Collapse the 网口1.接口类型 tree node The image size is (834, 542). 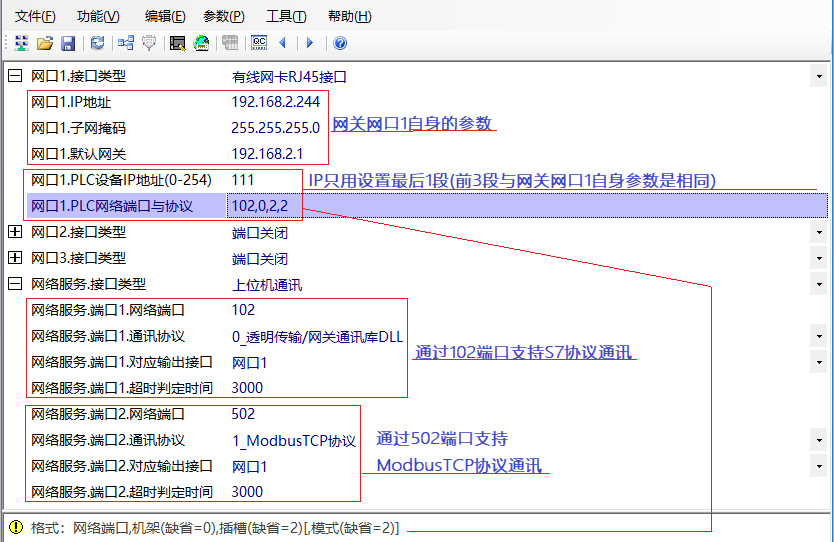(x=15, y=76)
